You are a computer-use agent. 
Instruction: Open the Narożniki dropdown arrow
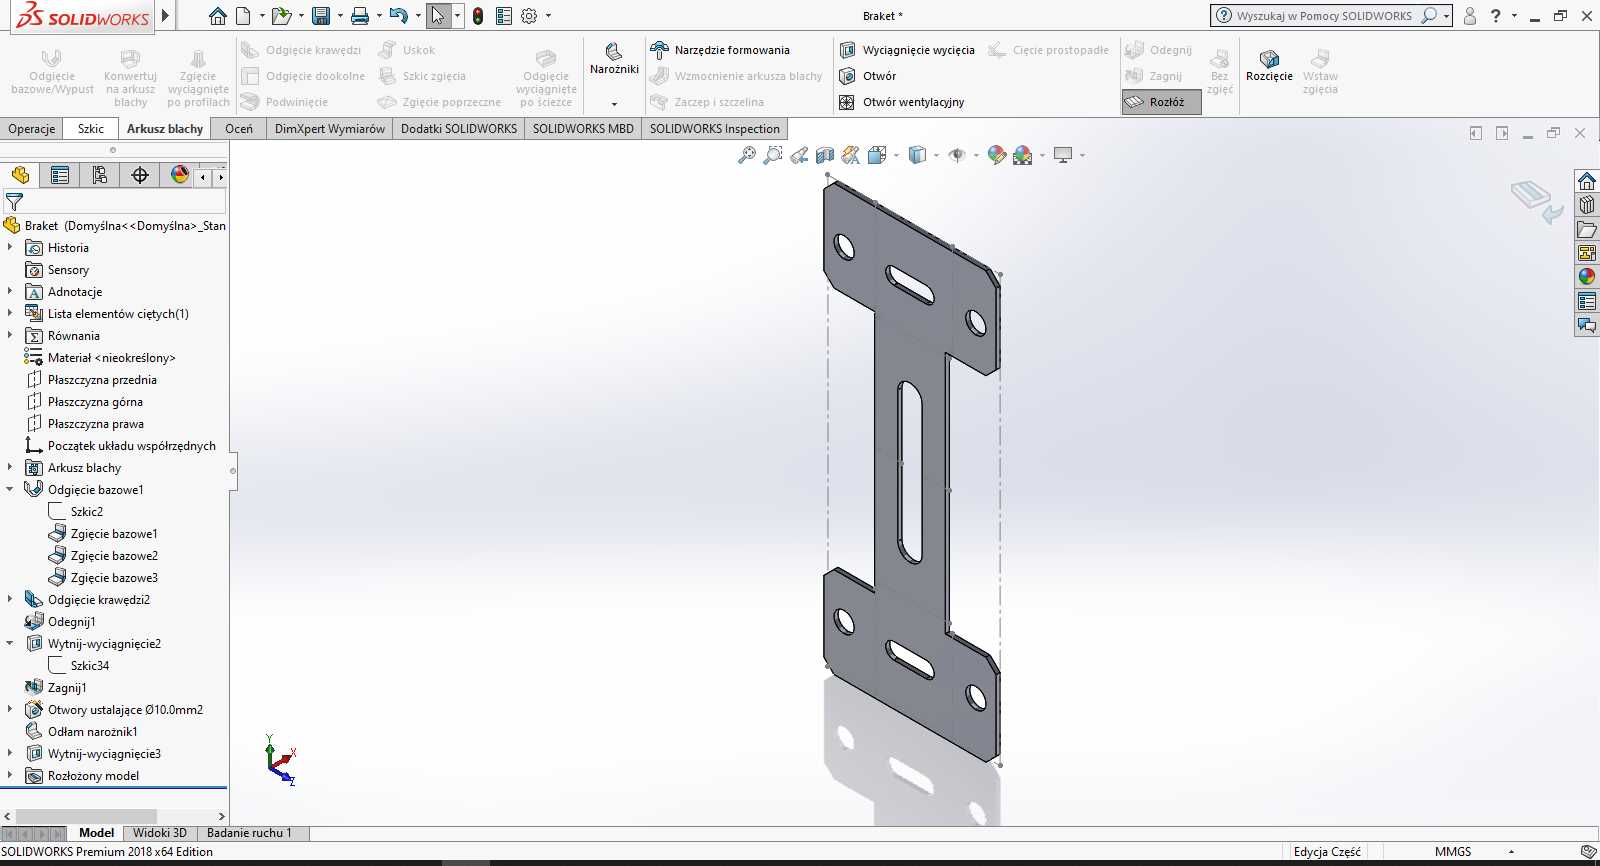614,104
